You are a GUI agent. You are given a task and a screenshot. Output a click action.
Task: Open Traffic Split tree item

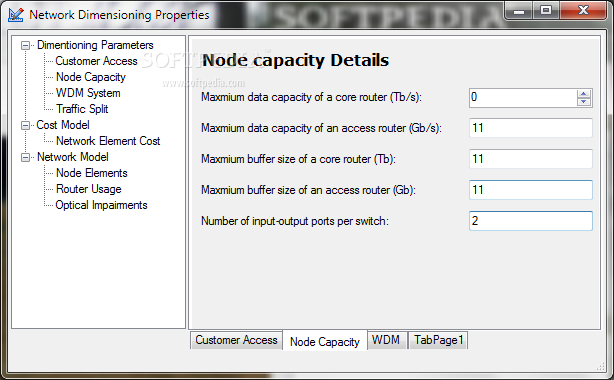(82, 109)
